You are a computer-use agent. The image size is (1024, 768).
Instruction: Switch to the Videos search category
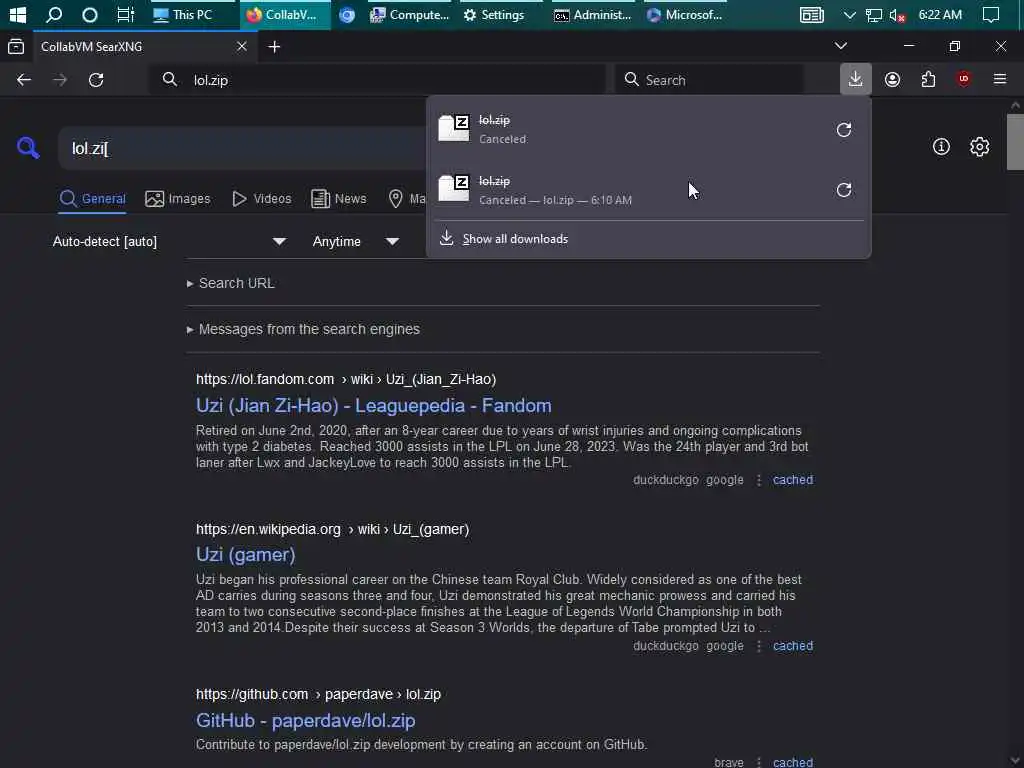point(261,199)
